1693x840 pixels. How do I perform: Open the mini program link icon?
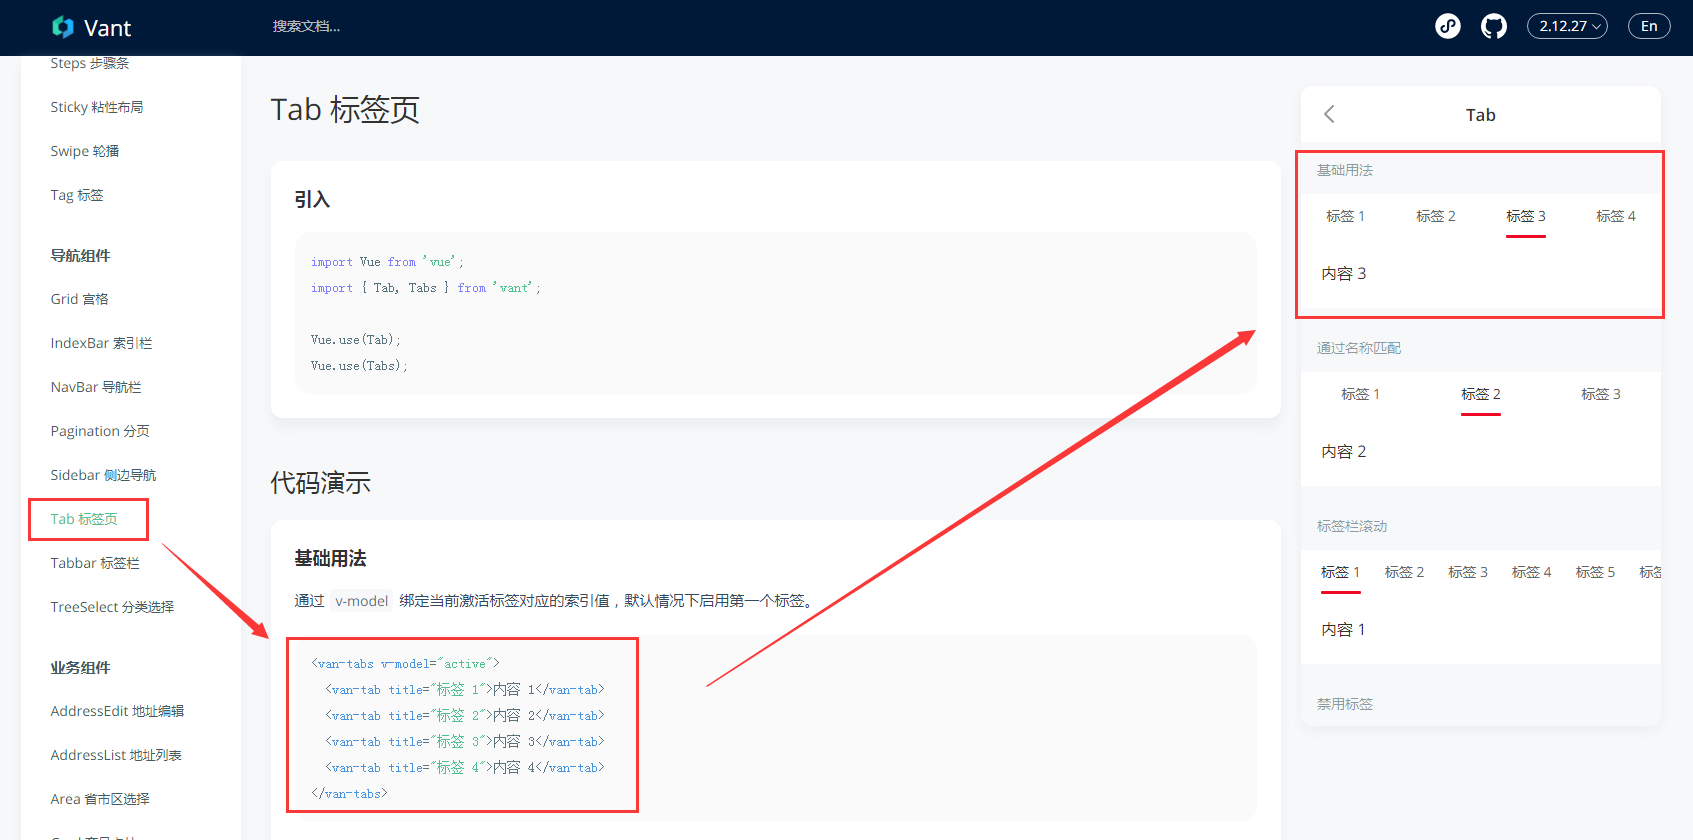click(x=1448, y=26)
